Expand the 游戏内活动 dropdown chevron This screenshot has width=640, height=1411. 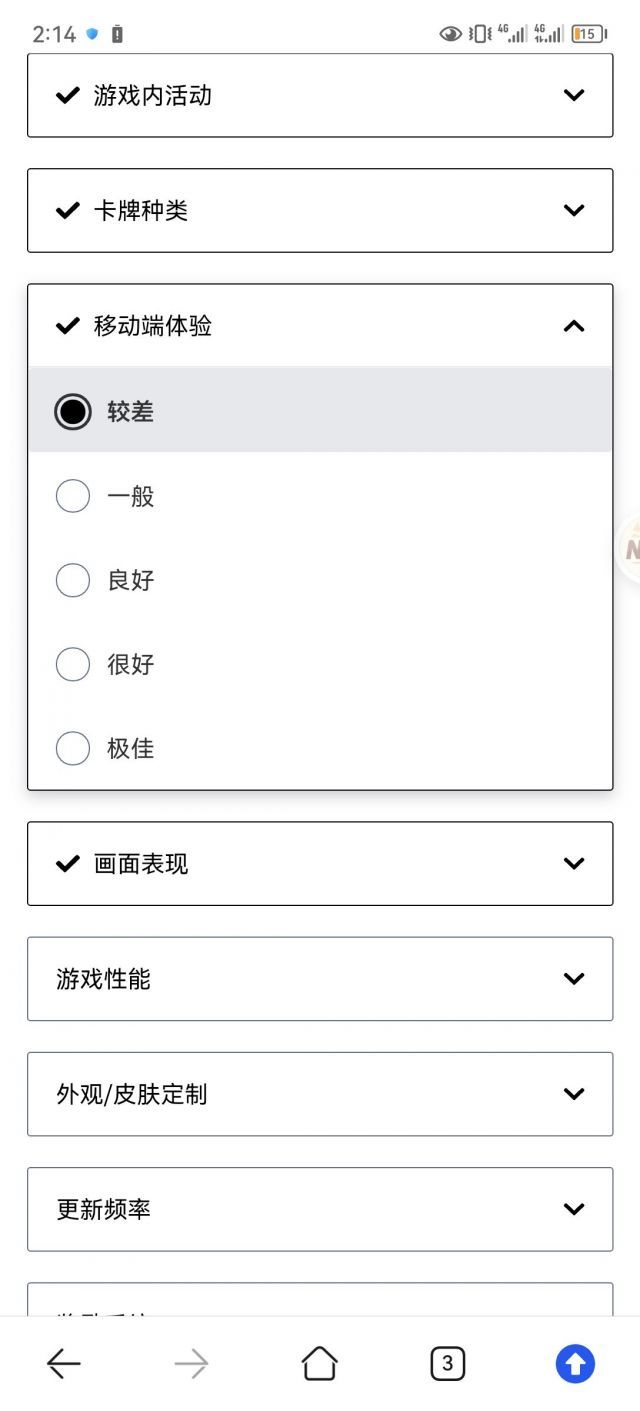pos(574,95)
